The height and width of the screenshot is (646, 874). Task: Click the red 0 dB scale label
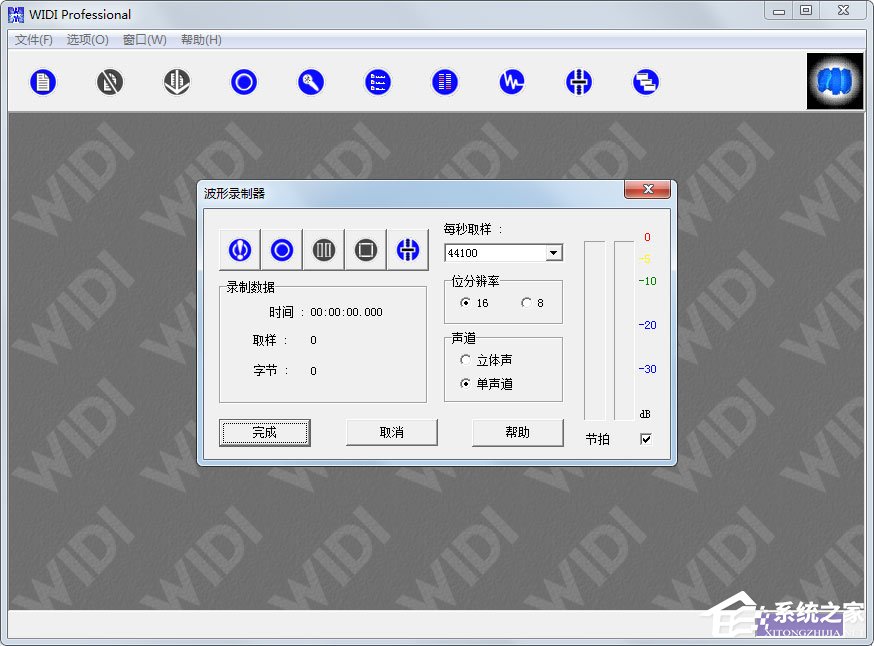click(647, 237)
